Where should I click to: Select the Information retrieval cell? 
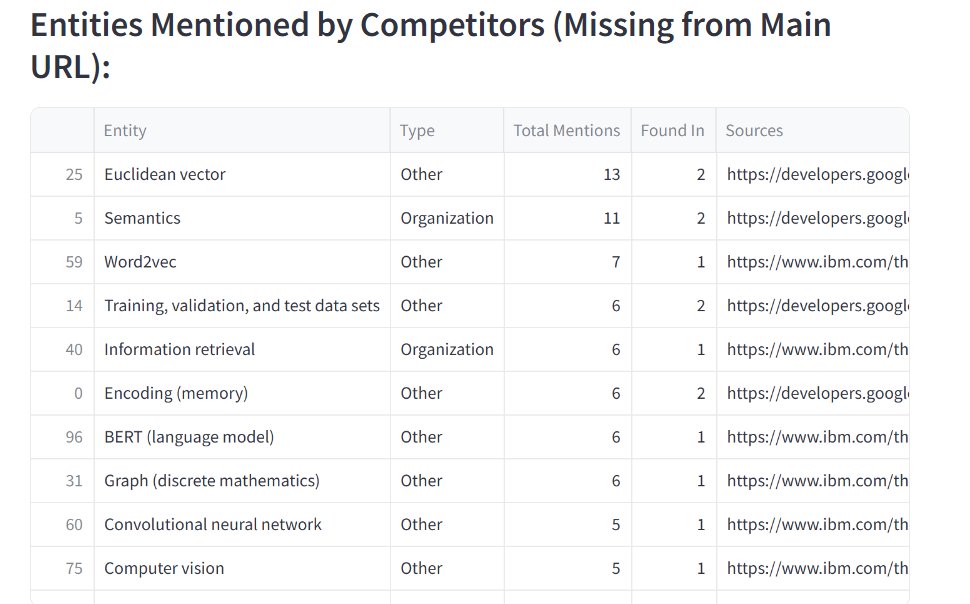pos(242,350)
